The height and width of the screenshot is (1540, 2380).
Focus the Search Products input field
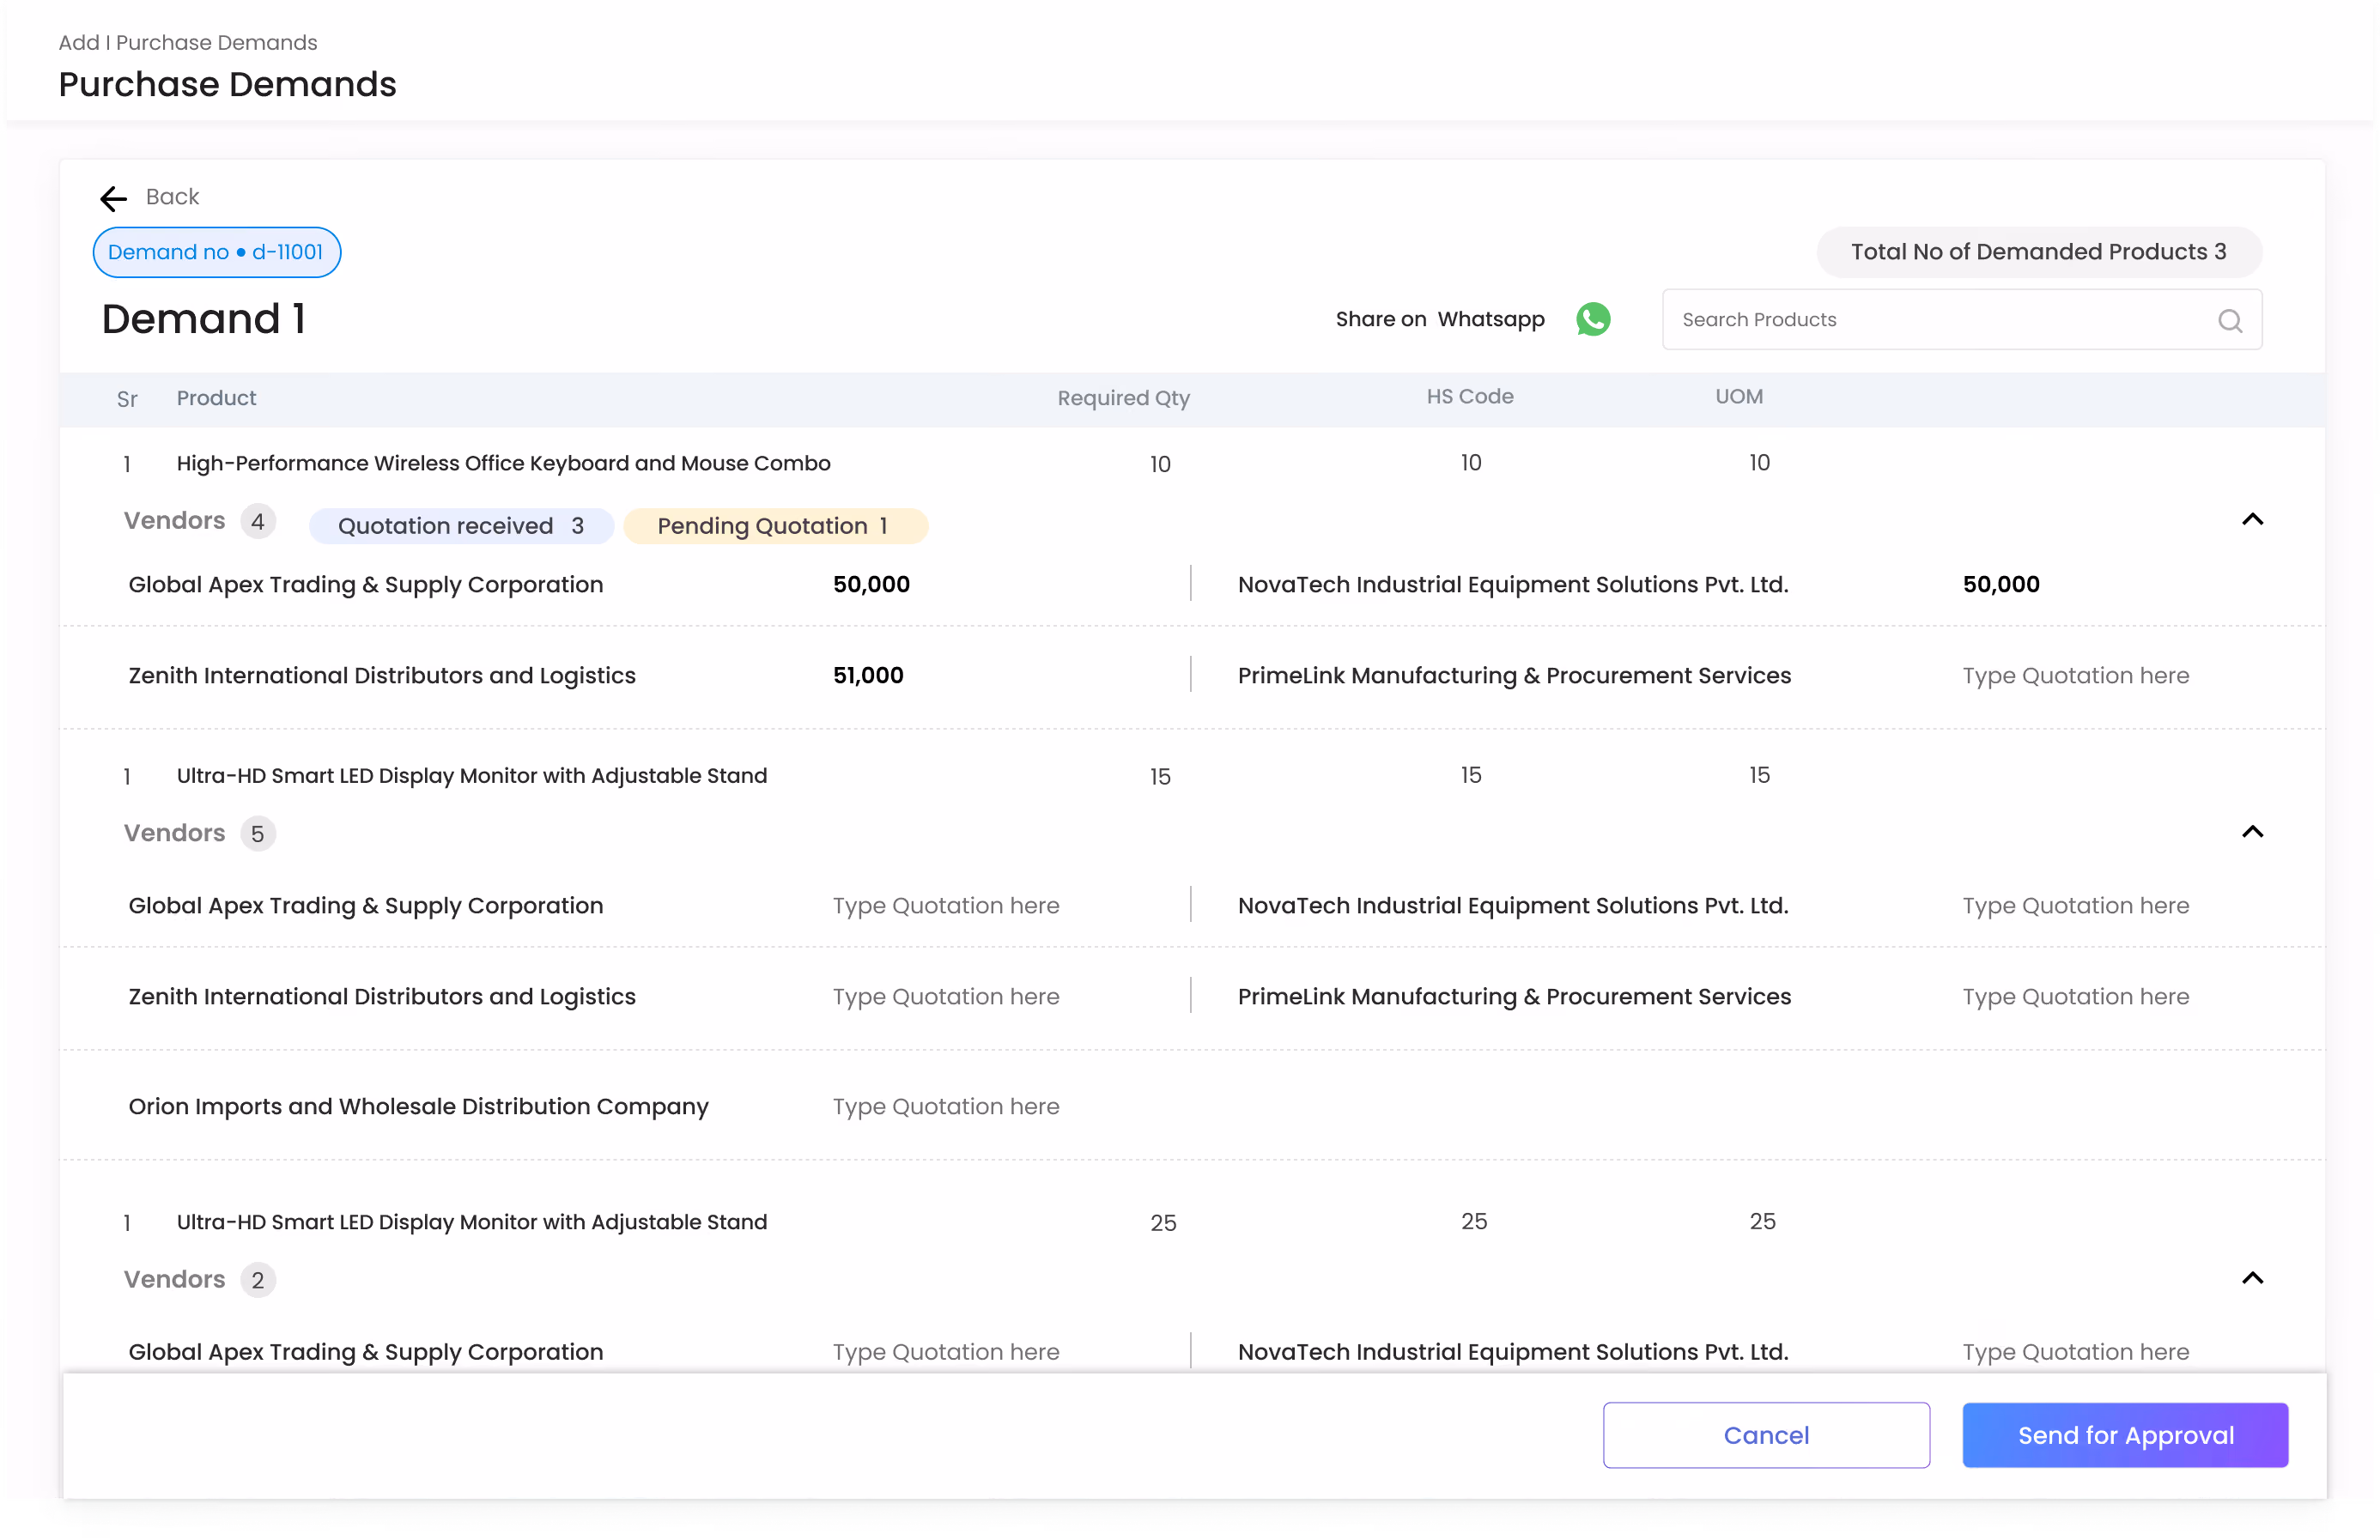[1961, 320]
